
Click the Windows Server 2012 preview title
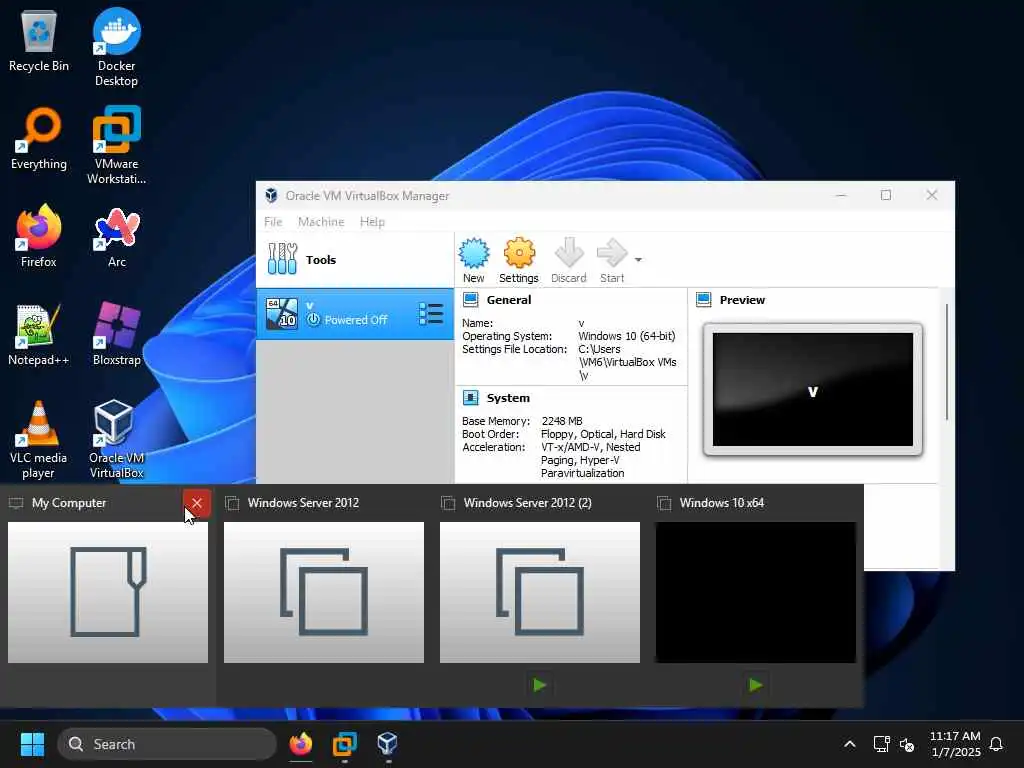pyautogui.click(x=303, y=503)
